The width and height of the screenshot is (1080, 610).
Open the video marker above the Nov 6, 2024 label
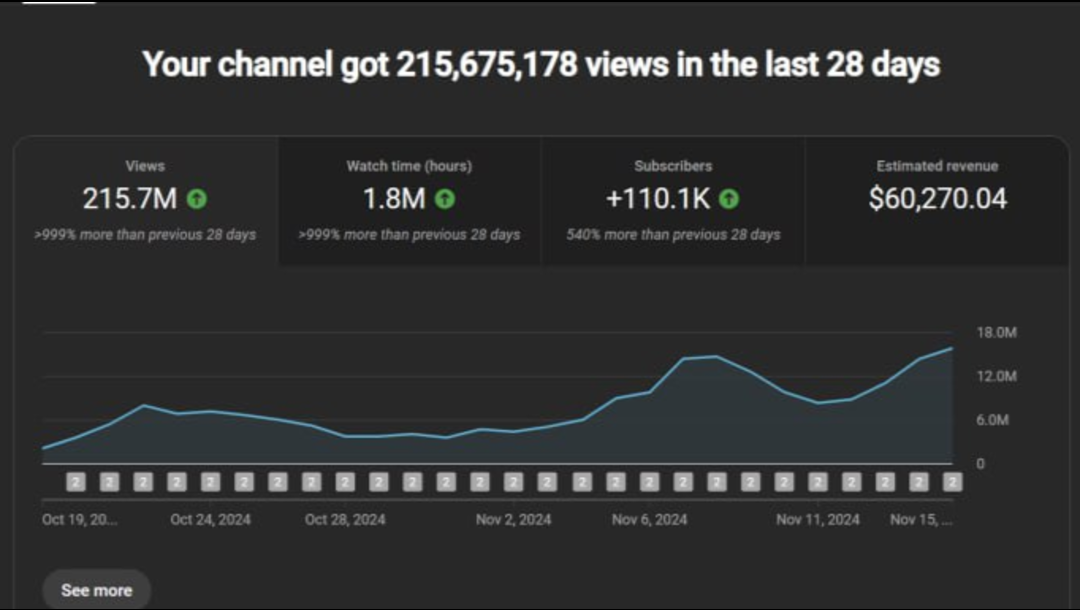tap(650, 482)
